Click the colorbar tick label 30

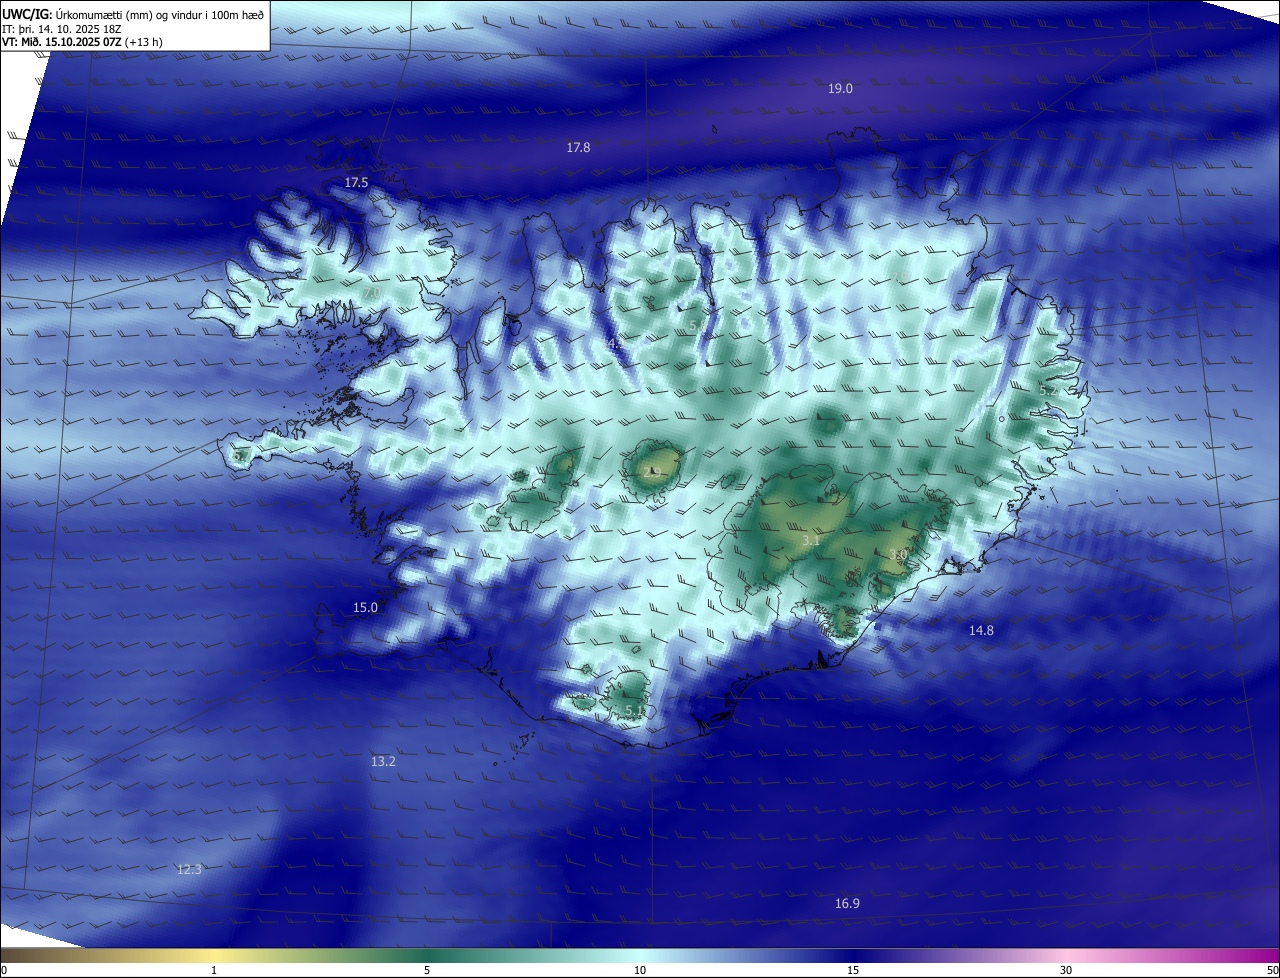click(1066, 970)
